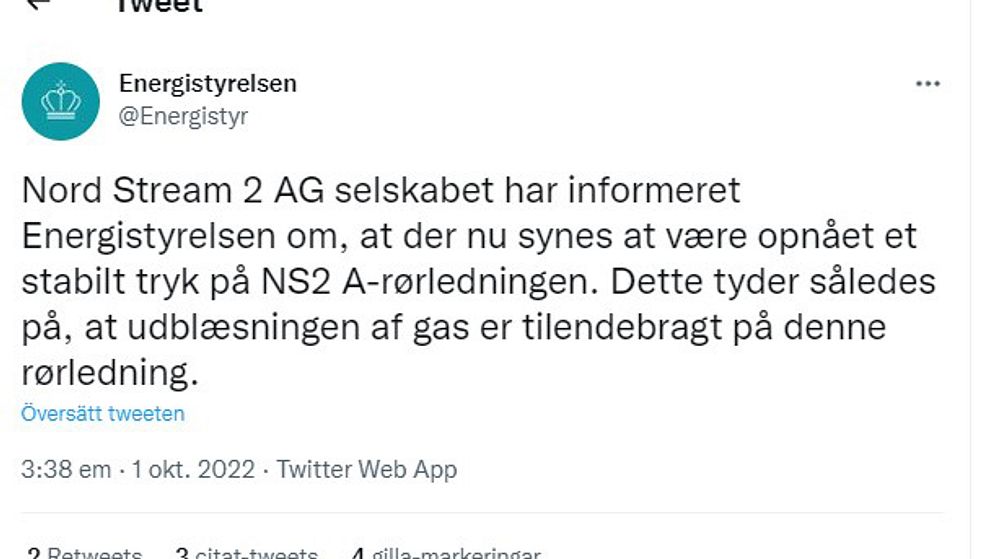Click final word "rørledning." of the tweet
Screen dimensions: 992x559
[x=105, y=373]
